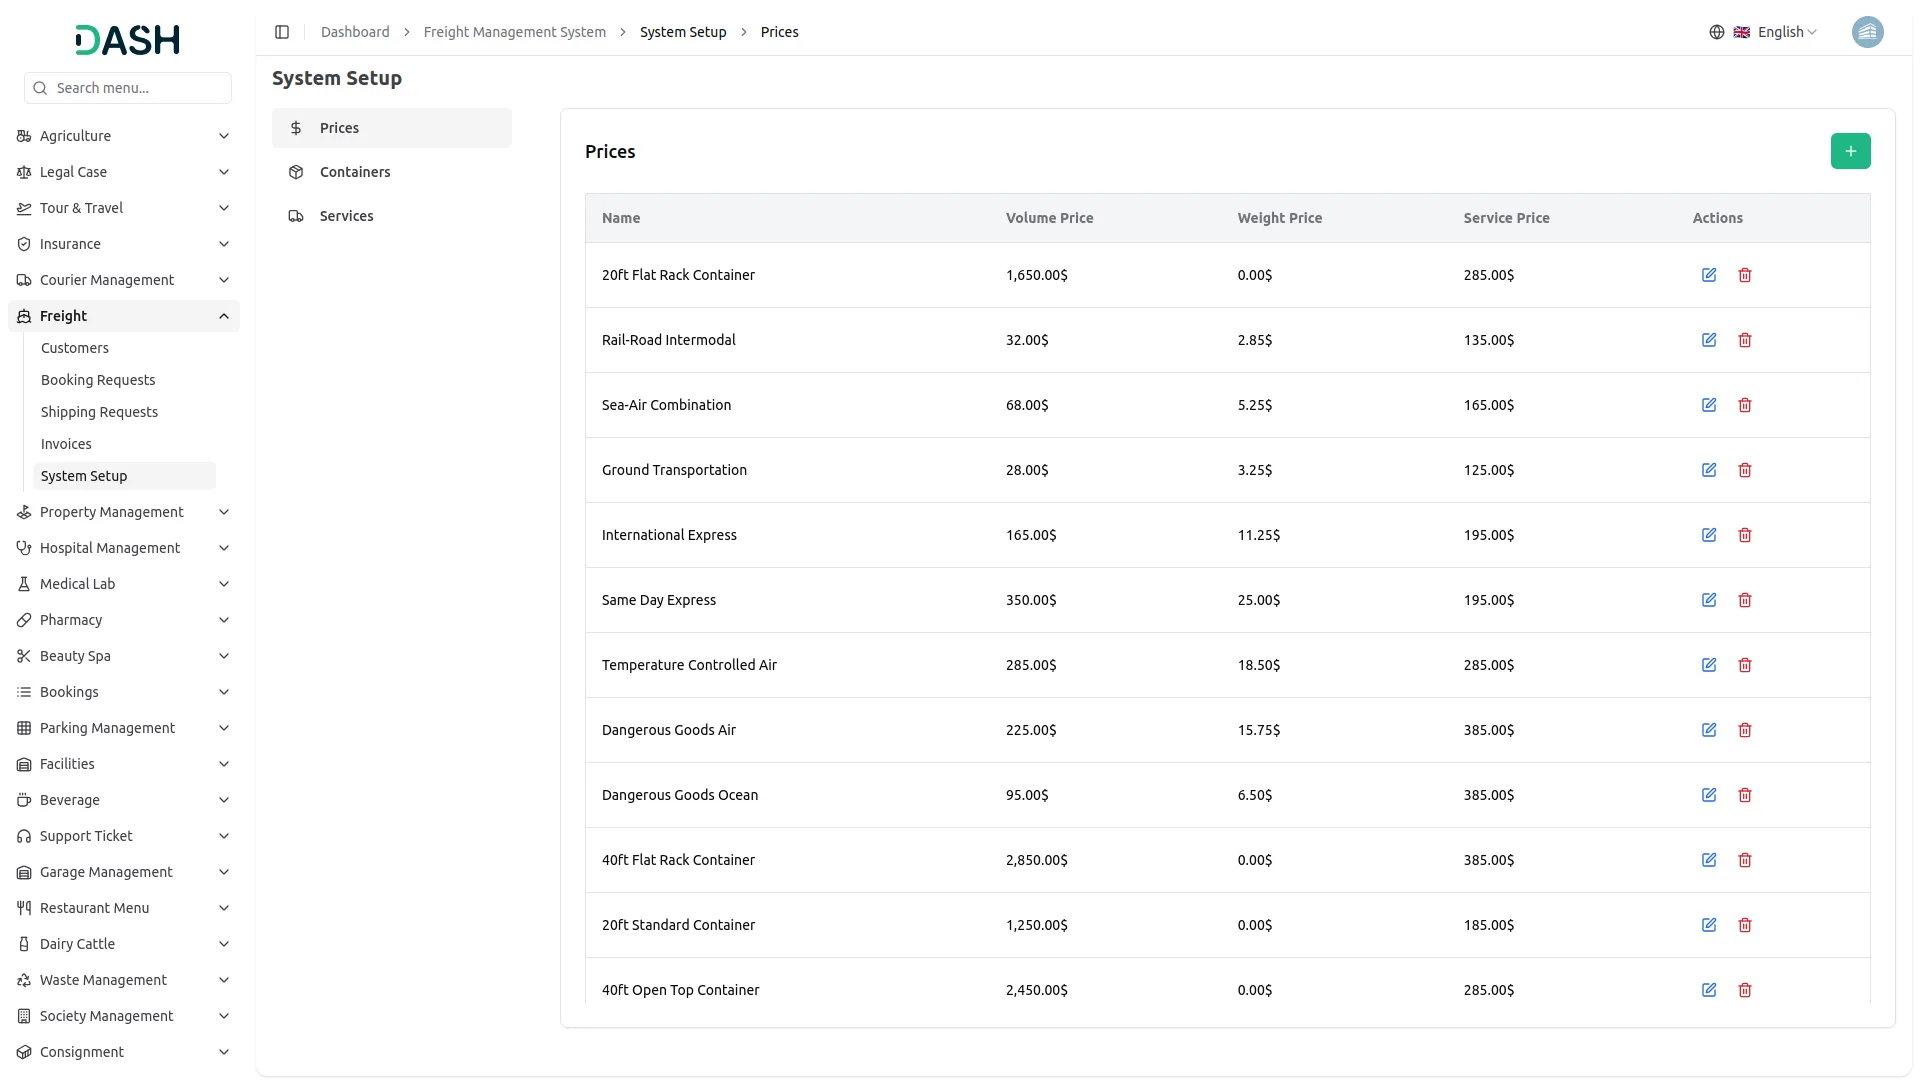Image resolution: width=1920 pixels, height=1080 pixels.
Task: Switch to the Containers tab
Action: (355, 171)
